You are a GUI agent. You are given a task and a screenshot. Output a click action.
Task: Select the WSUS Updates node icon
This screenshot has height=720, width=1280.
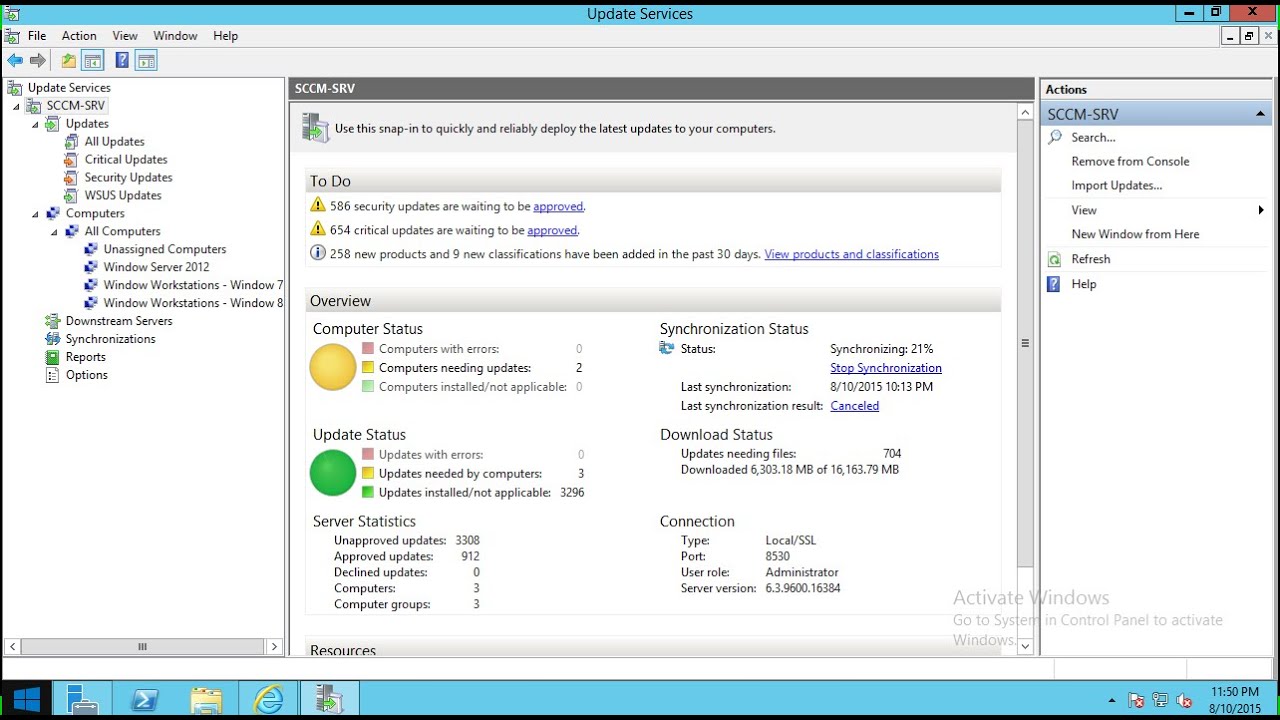(x=71, y=196)
